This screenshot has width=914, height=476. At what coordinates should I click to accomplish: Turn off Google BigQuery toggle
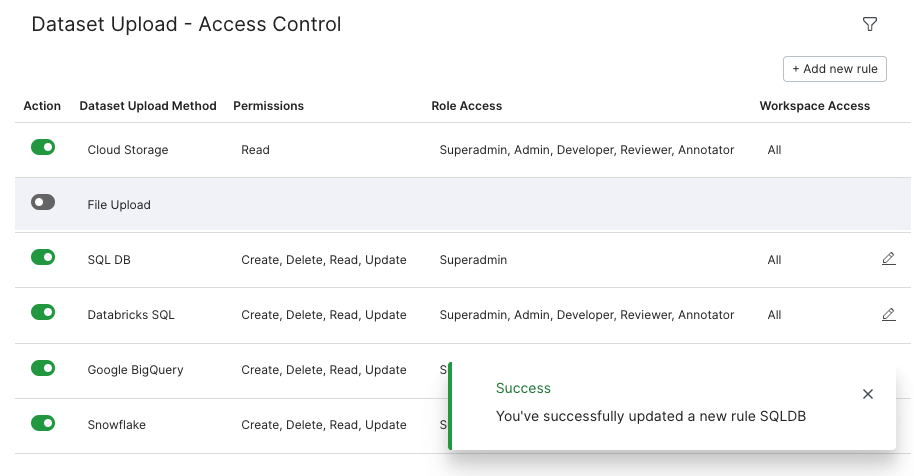pos(43,368)
